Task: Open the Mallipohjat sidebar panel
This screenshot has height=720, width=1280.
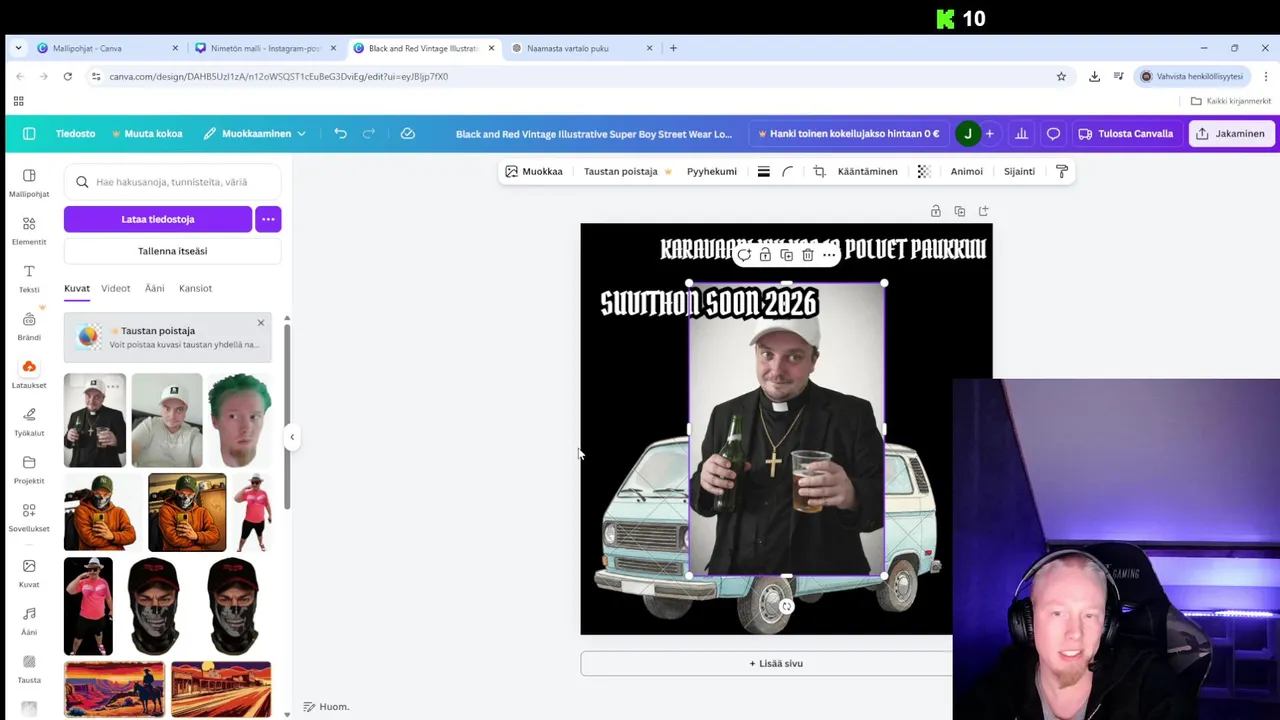Action: coord(29,183)
